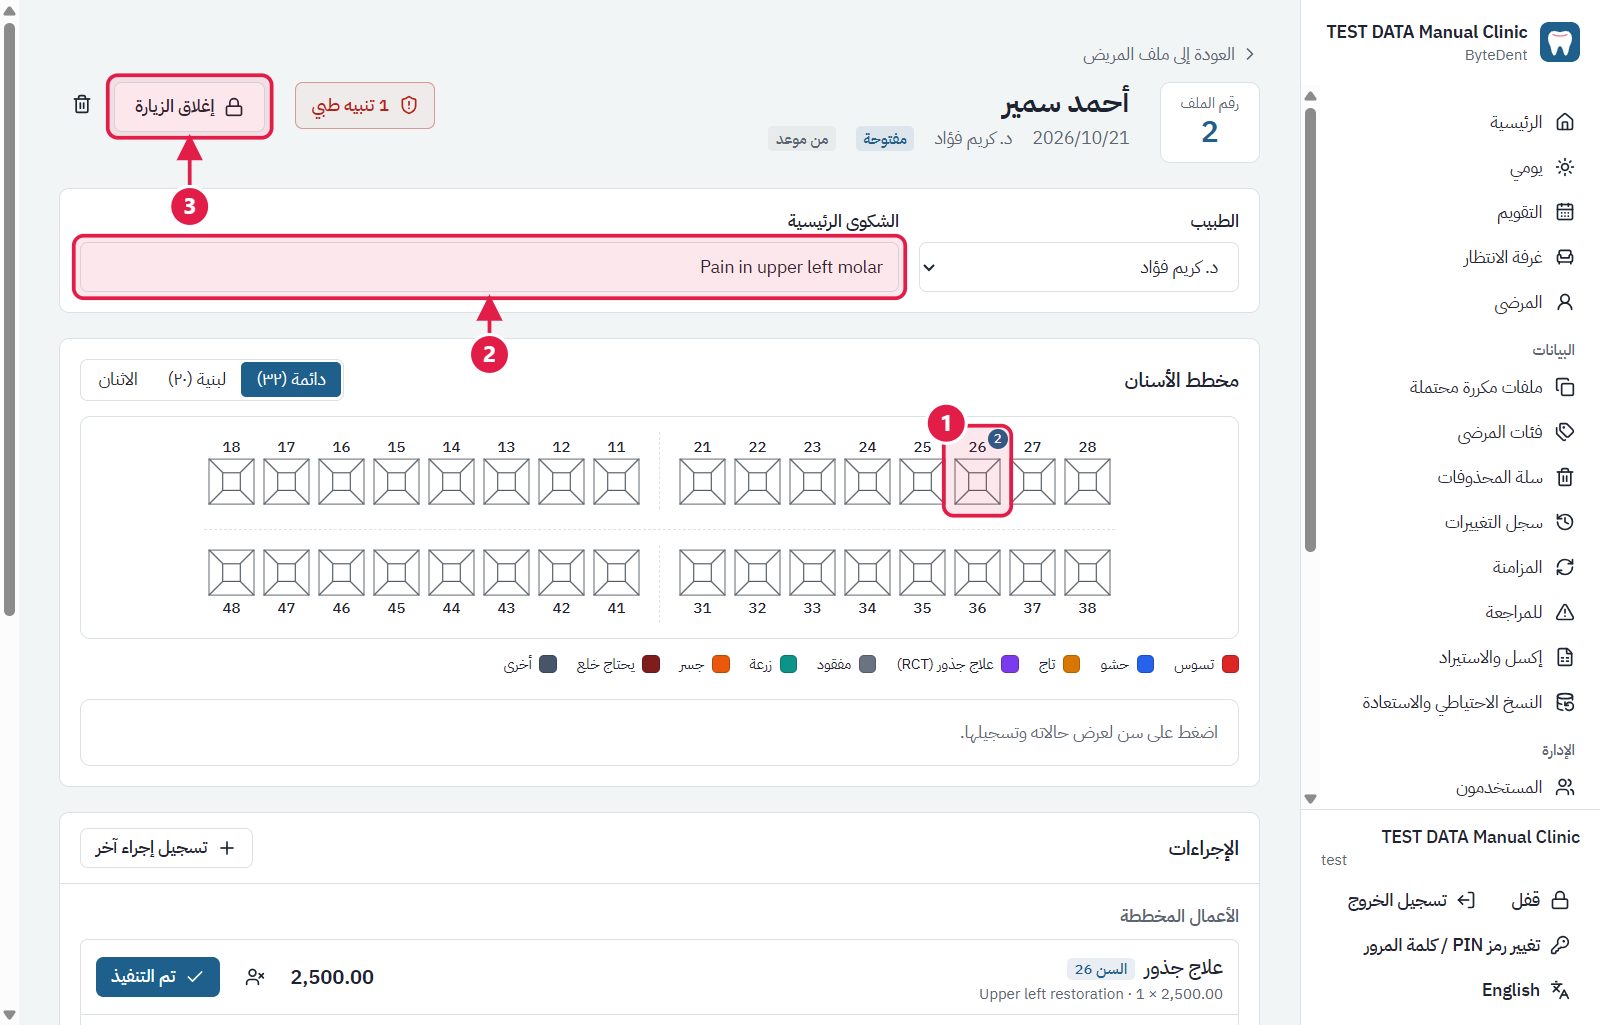Select tooth 48 on the chart

[231, 572]
